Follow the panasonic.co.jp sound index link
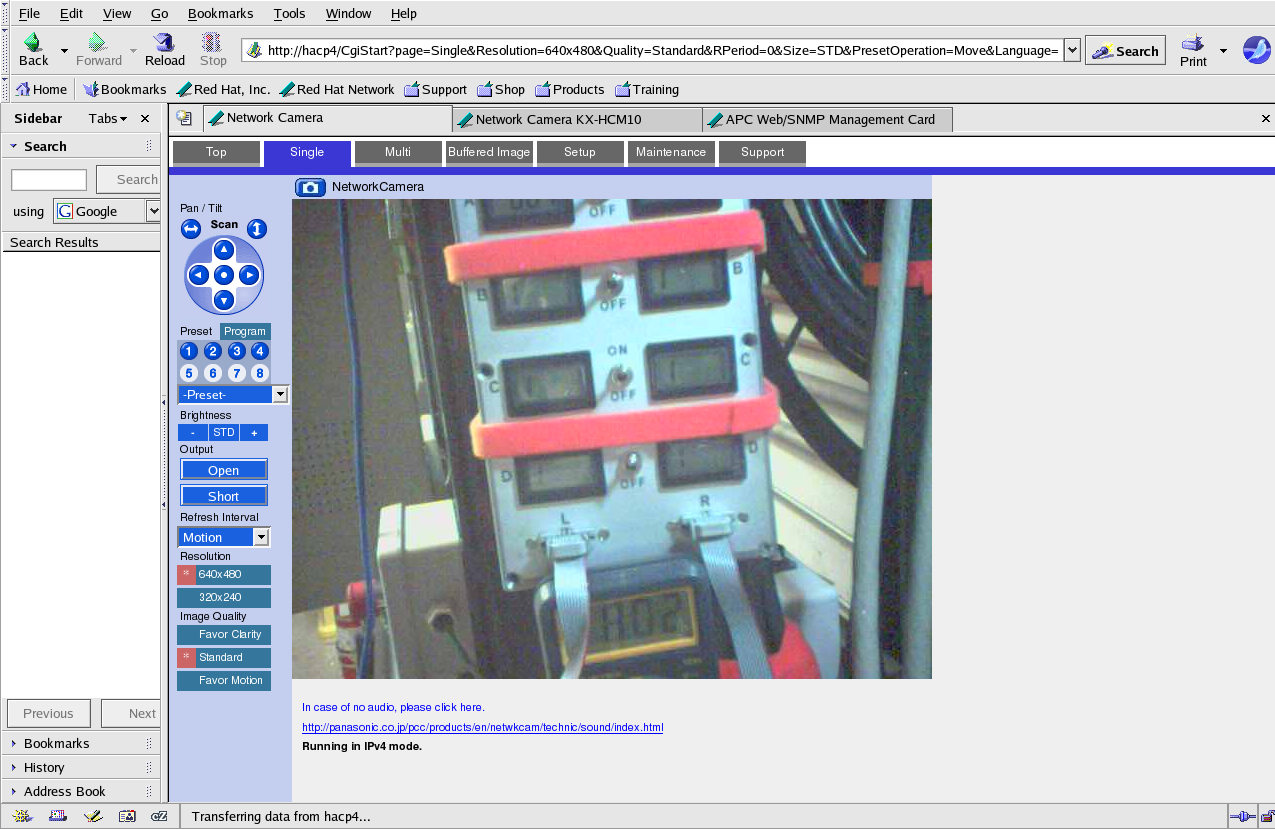1275x829 pixels. point(483,727)
